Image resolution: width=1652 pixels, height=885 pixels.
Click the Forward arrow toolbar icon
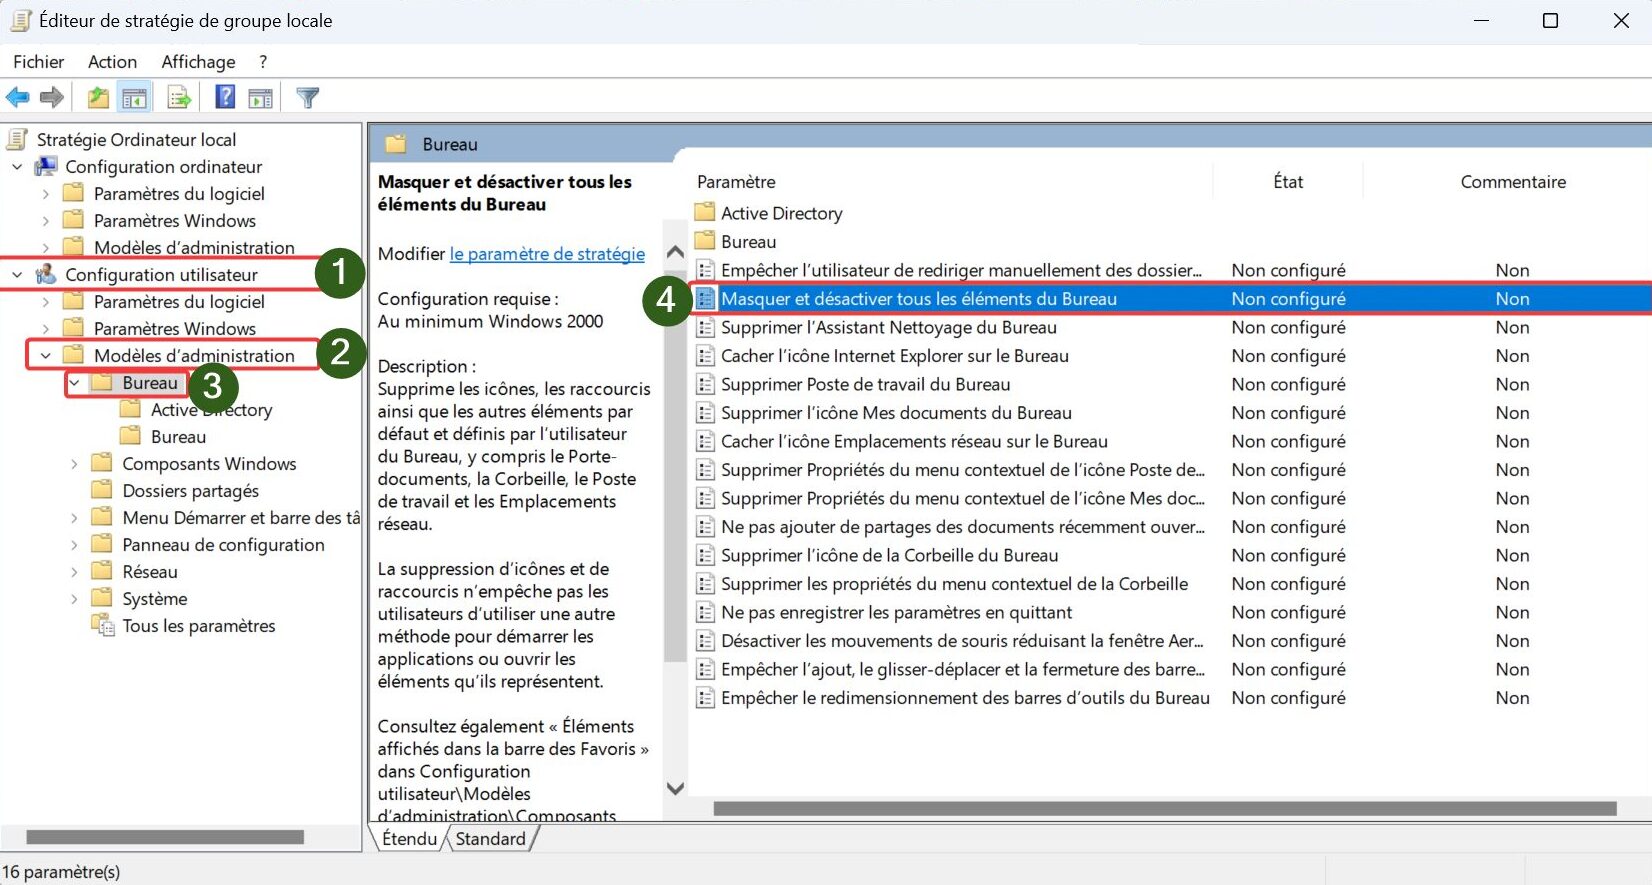click(51, 97)
